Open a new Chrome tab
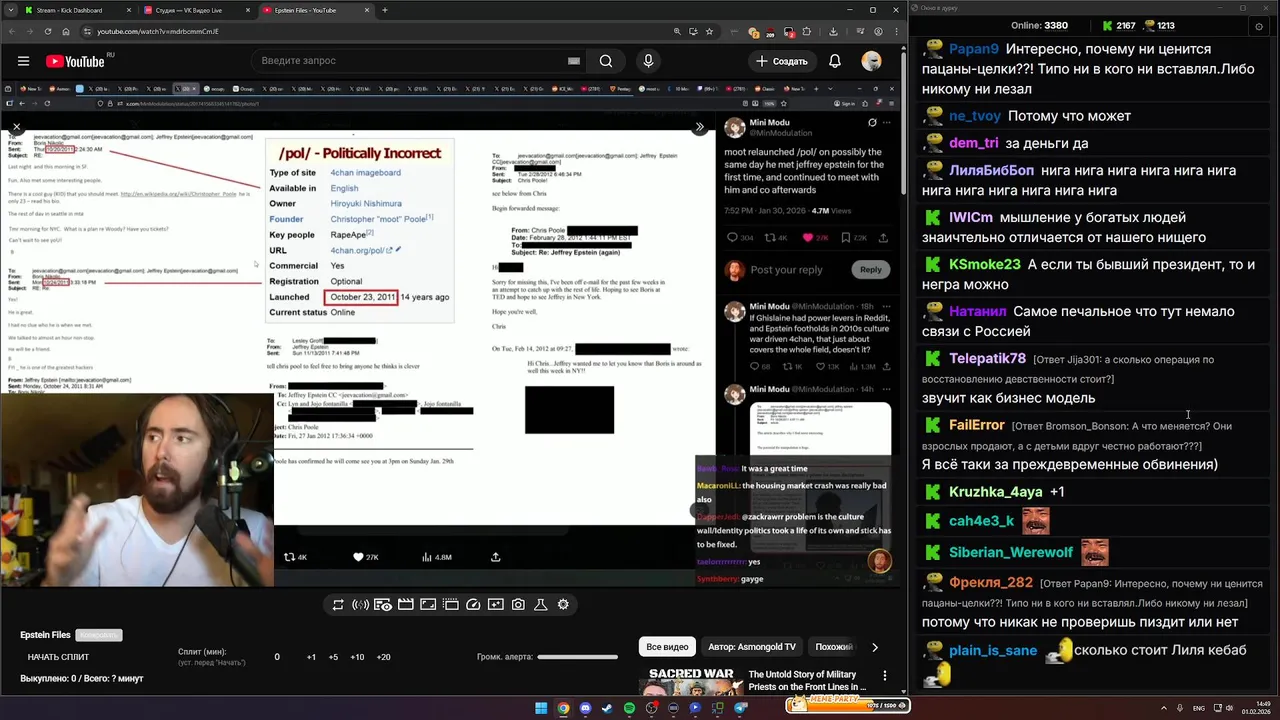 (x=385, y=10)
